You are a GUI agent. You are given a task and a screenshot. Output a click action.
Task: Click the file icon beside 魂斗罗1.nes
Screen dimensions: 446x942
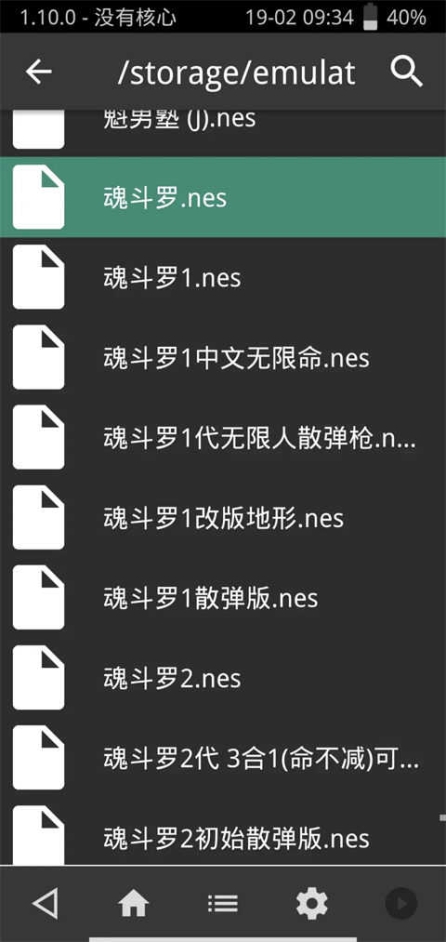[x=38, y=277]
